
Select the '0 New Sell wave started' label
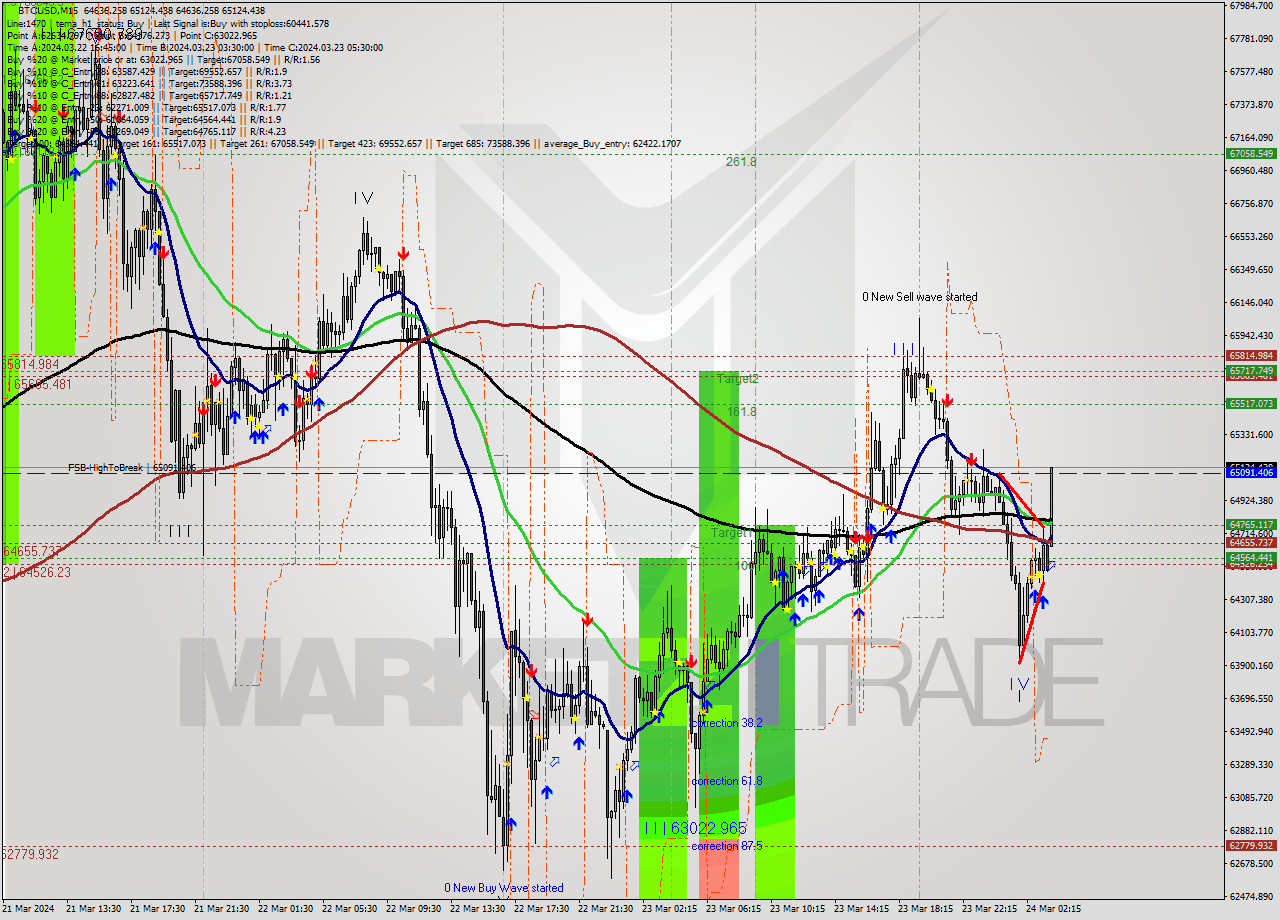(x=920, y=297)
